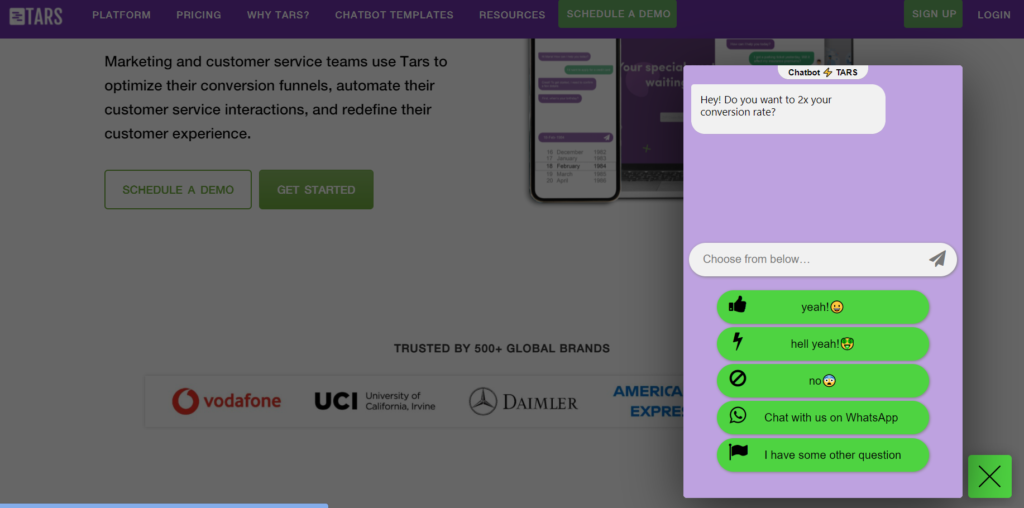Open the Platform menu
Screen dimensions: 1024x508
[121, 15]
